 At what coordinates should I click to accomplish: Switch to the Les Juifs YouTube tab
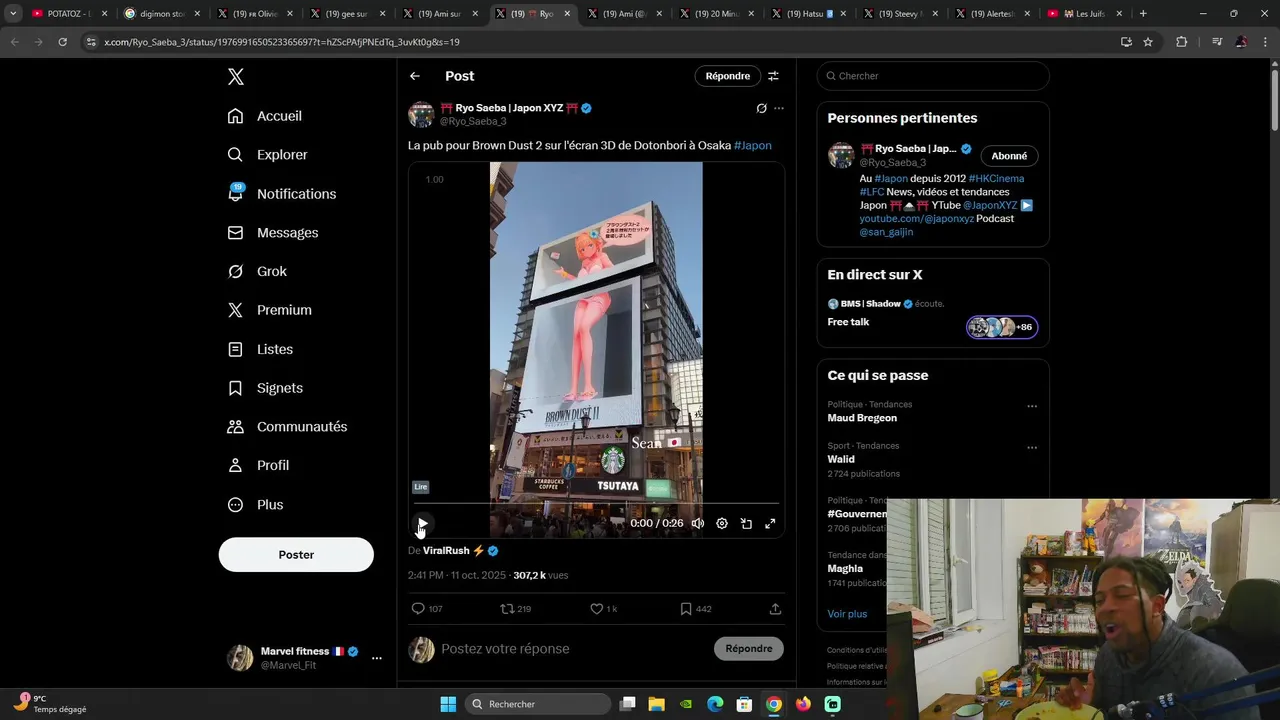[x=1086, y=14]
